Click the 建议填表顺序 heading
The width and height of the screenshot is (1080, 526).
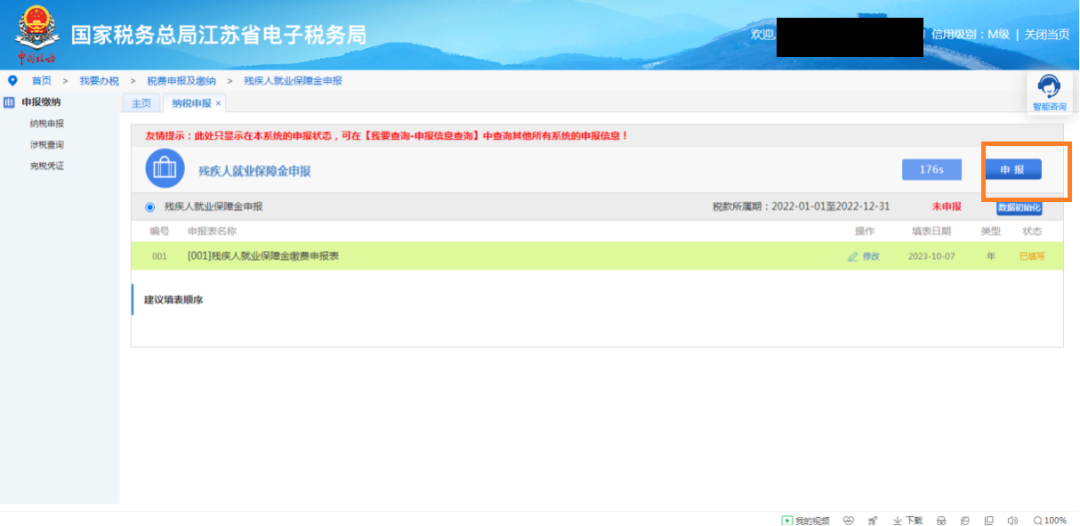(173, 301)
